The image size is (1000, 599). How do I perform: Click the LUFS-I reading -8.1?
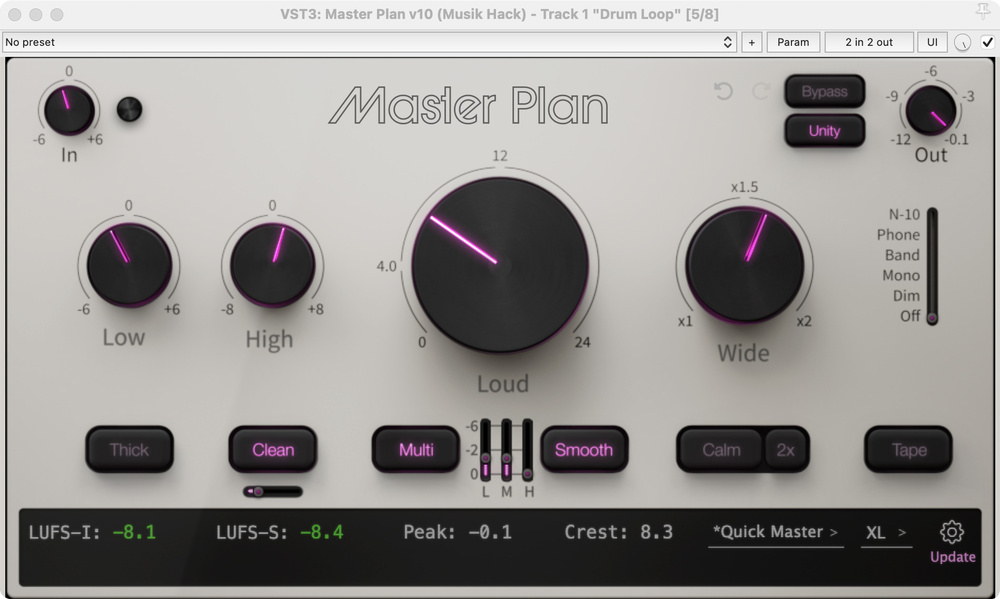coord(135,532)
